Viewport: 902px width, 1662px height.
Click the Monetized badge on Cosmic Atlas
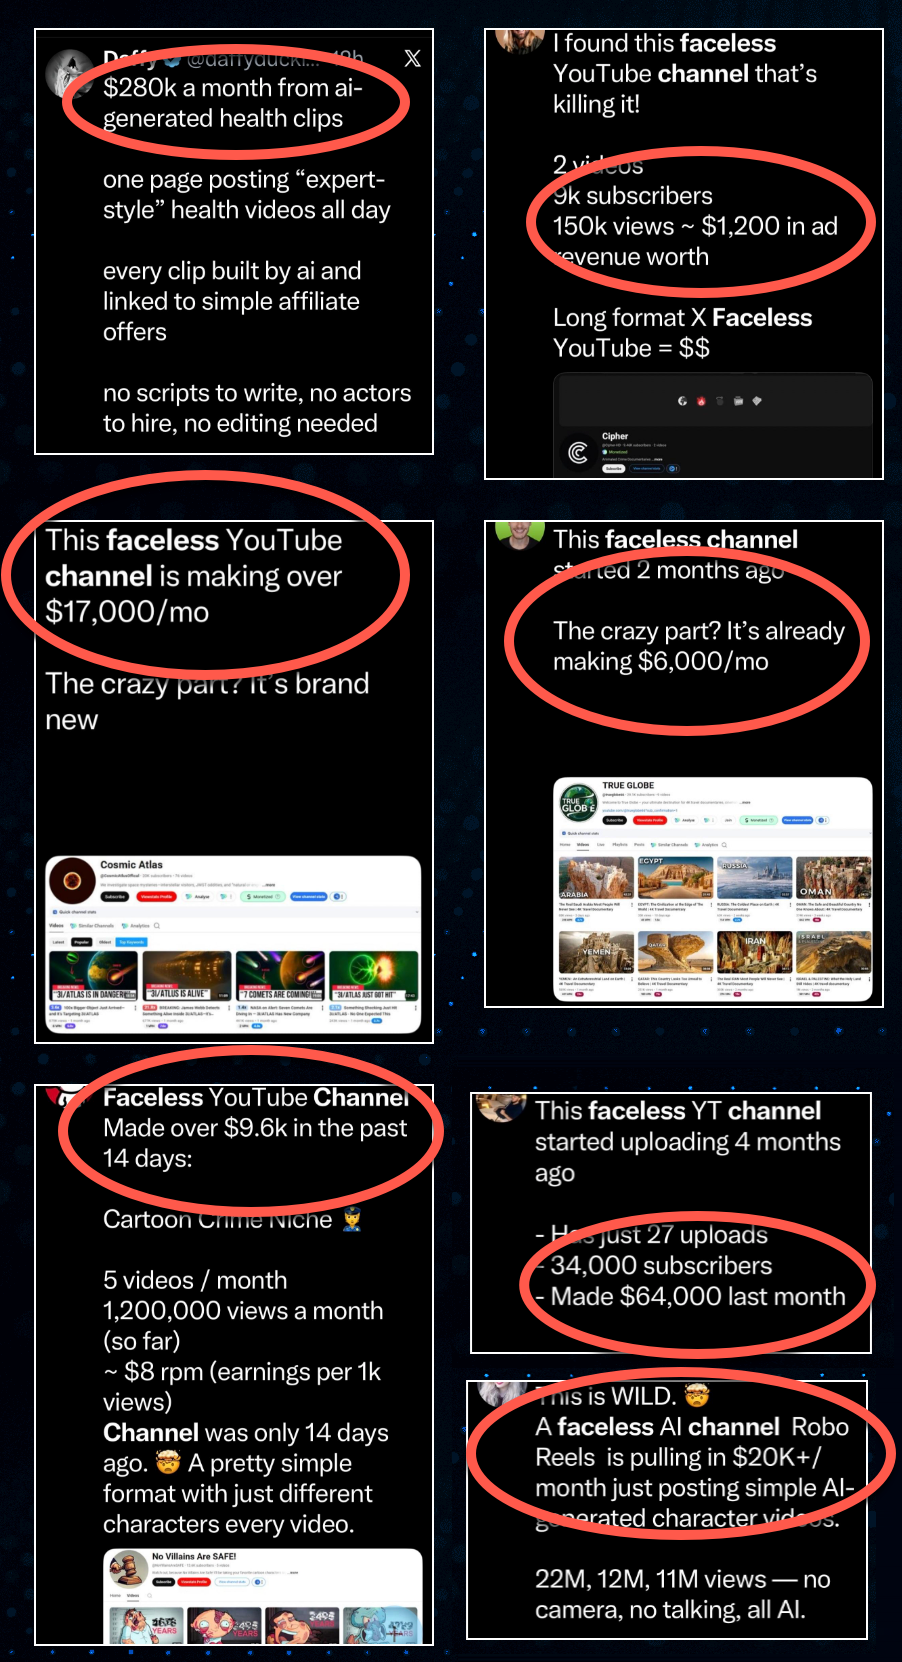263,896
